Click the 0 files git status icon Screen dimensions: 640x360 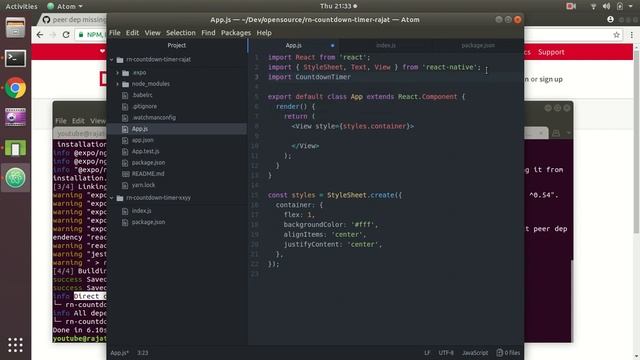click(508, 353)
